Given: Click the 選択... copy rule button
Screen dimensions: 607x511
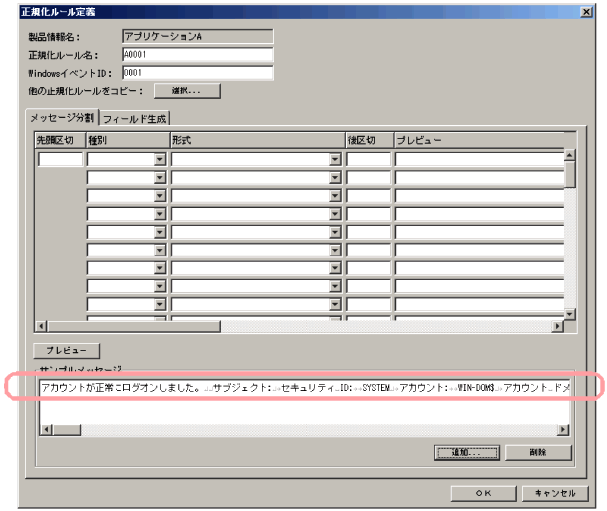Looking at the screenshot, I should coord(187,91).
